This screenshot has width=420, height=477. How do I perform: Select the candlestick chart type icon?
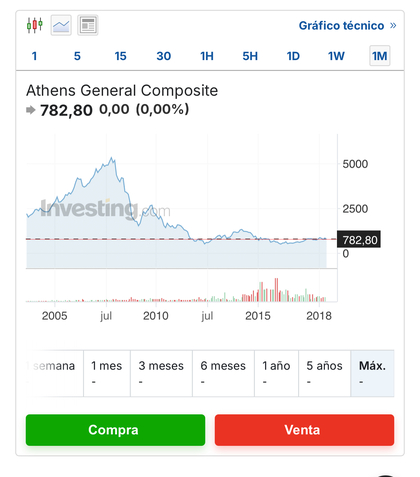pos(35,25)
